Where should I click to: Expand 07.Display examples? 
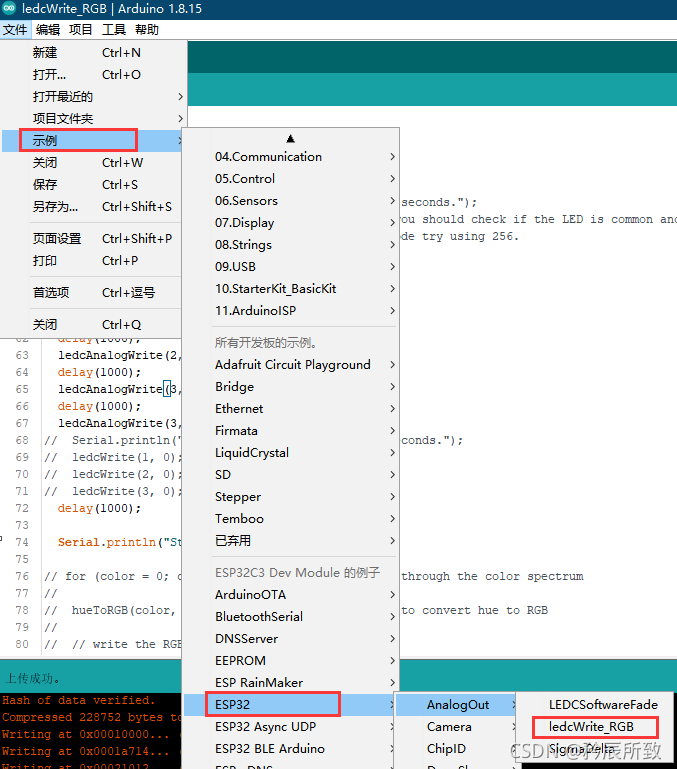[x=290, y=223]
